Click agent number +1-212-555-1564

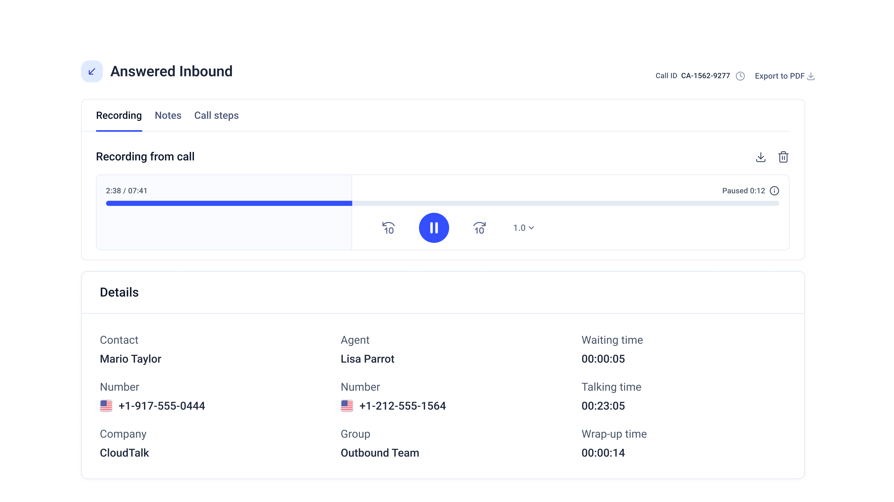(403, 406)
